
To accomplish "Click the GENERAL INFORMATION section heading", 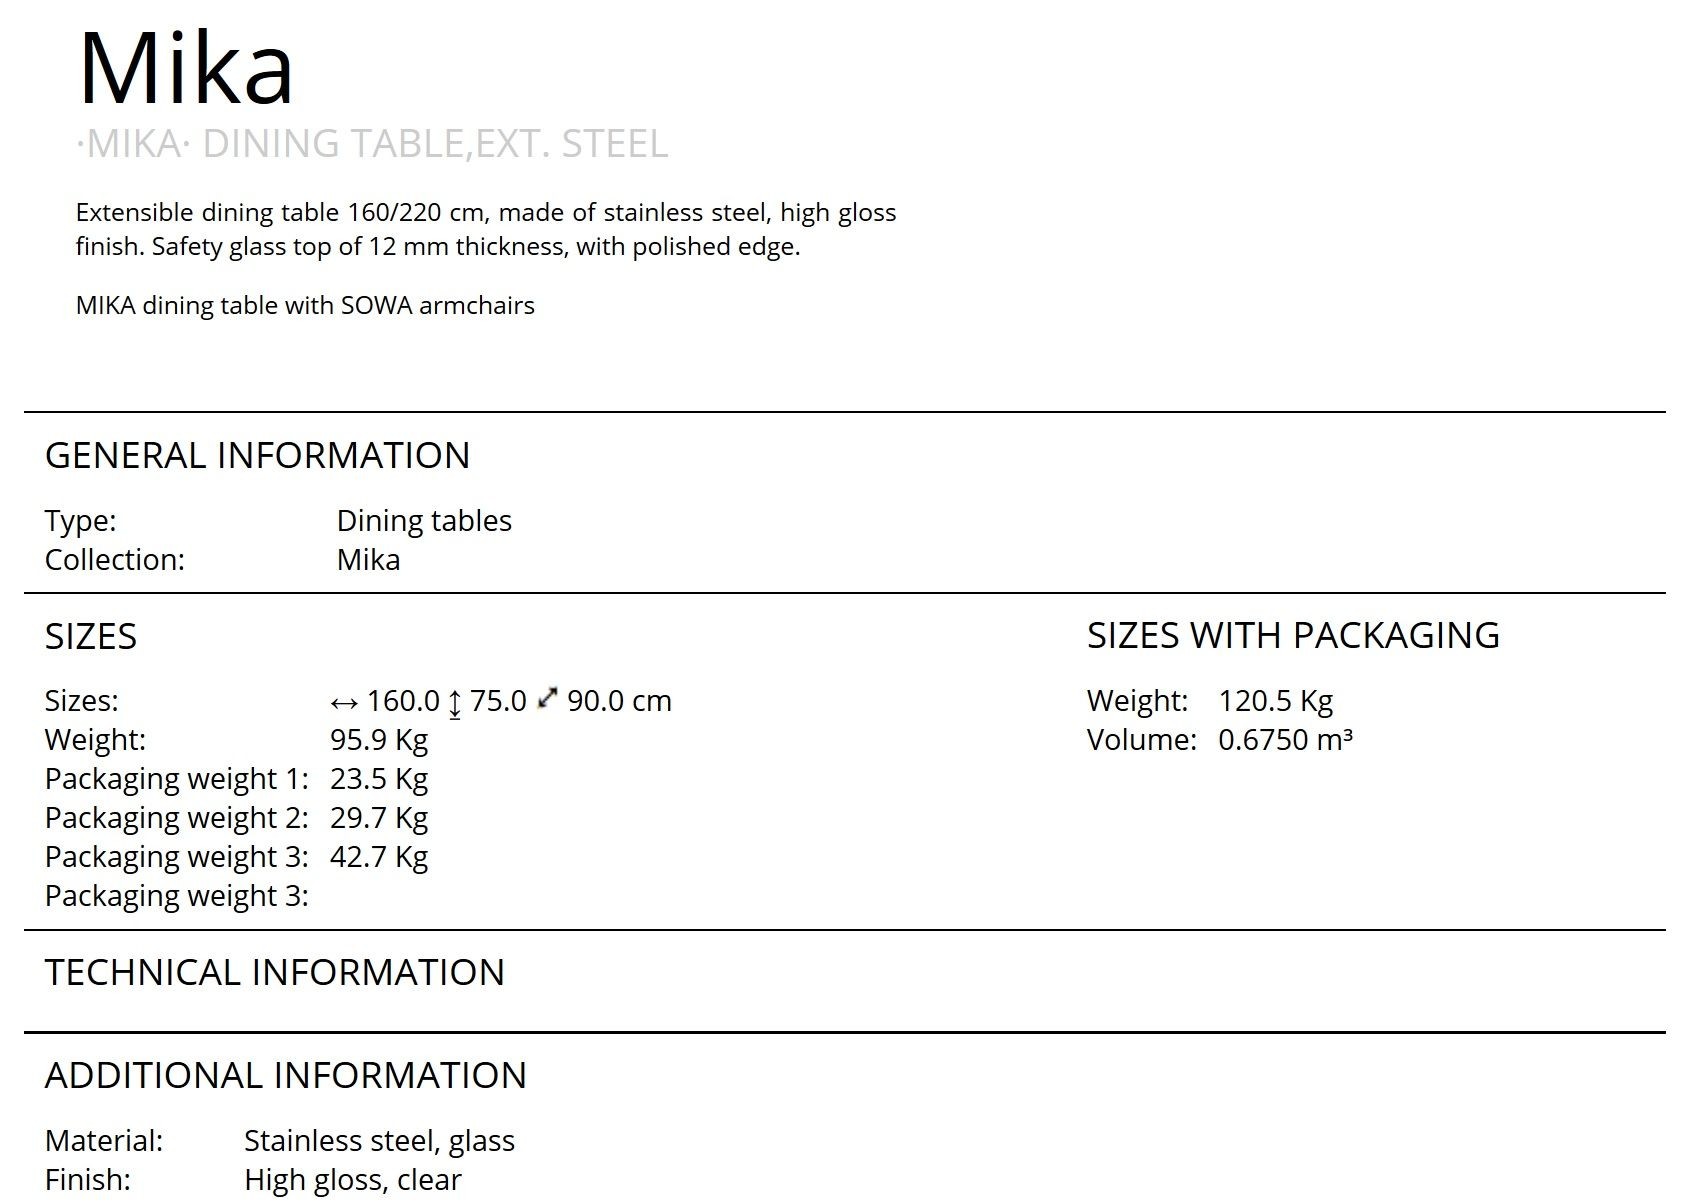I will (257, 456).
